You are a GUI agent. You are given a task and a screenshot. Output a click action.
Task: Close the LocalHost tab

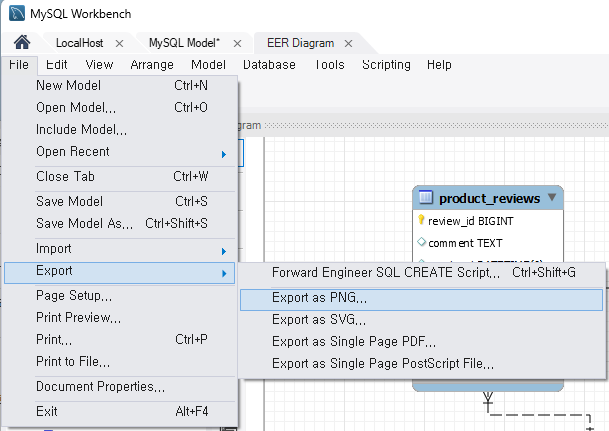point(120,43)
